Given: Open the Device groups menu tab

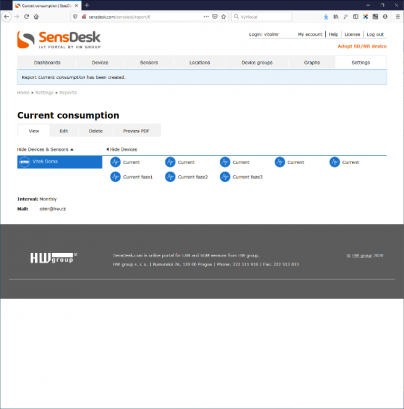Looking at the screenshot, I should coord(257,62).
